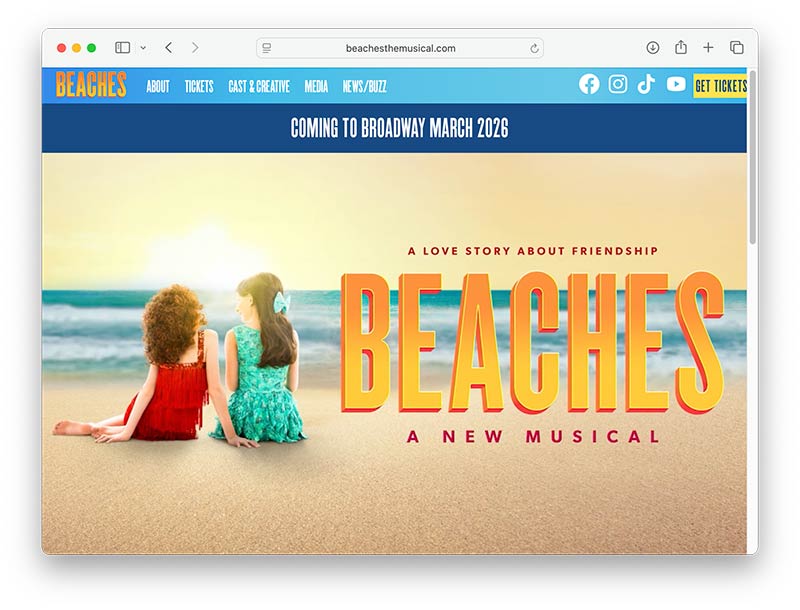Click the Share icon in toolbar
800x610 pixels.
[x=681, y=48]
